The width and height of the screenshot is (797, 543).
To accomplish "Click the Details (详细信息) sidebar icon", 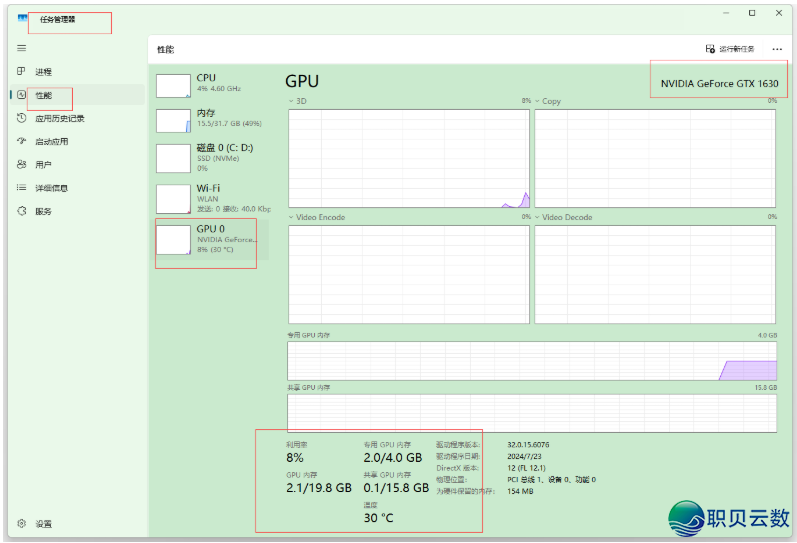I will [x=21, y=188].
